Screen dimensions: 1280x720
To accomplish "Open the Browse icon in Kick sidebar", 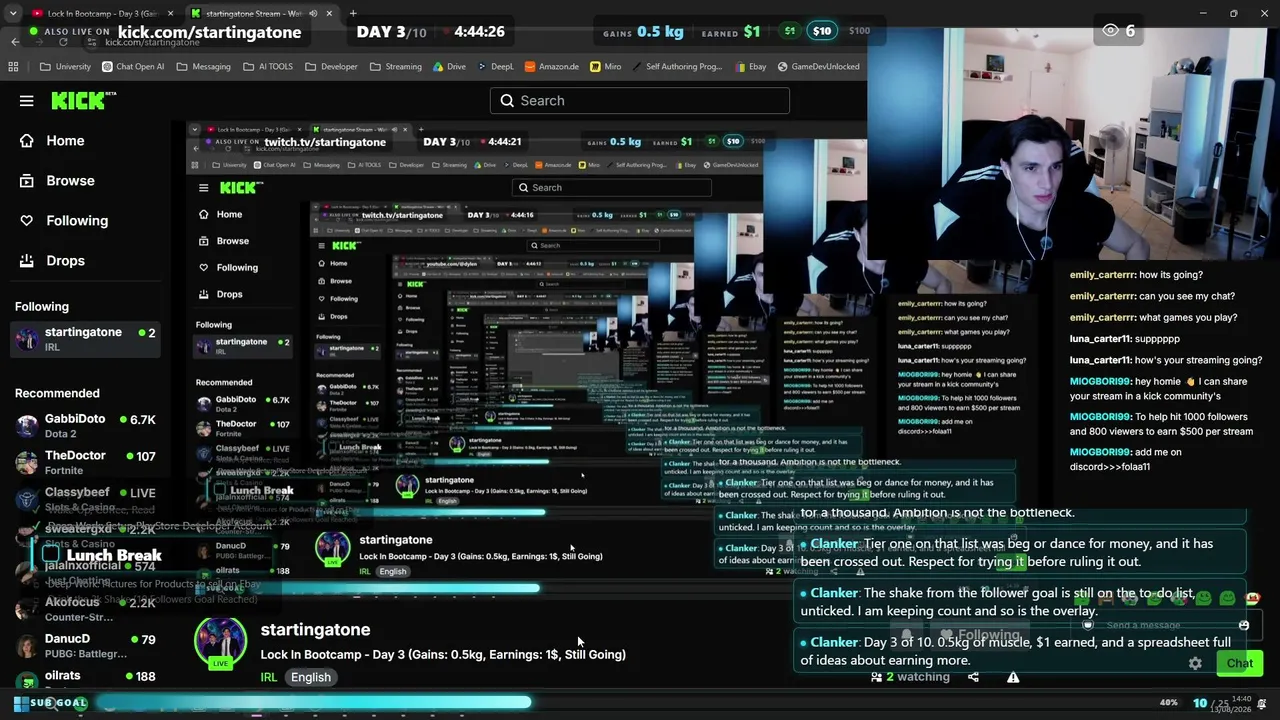I will (x=27, y=181).
